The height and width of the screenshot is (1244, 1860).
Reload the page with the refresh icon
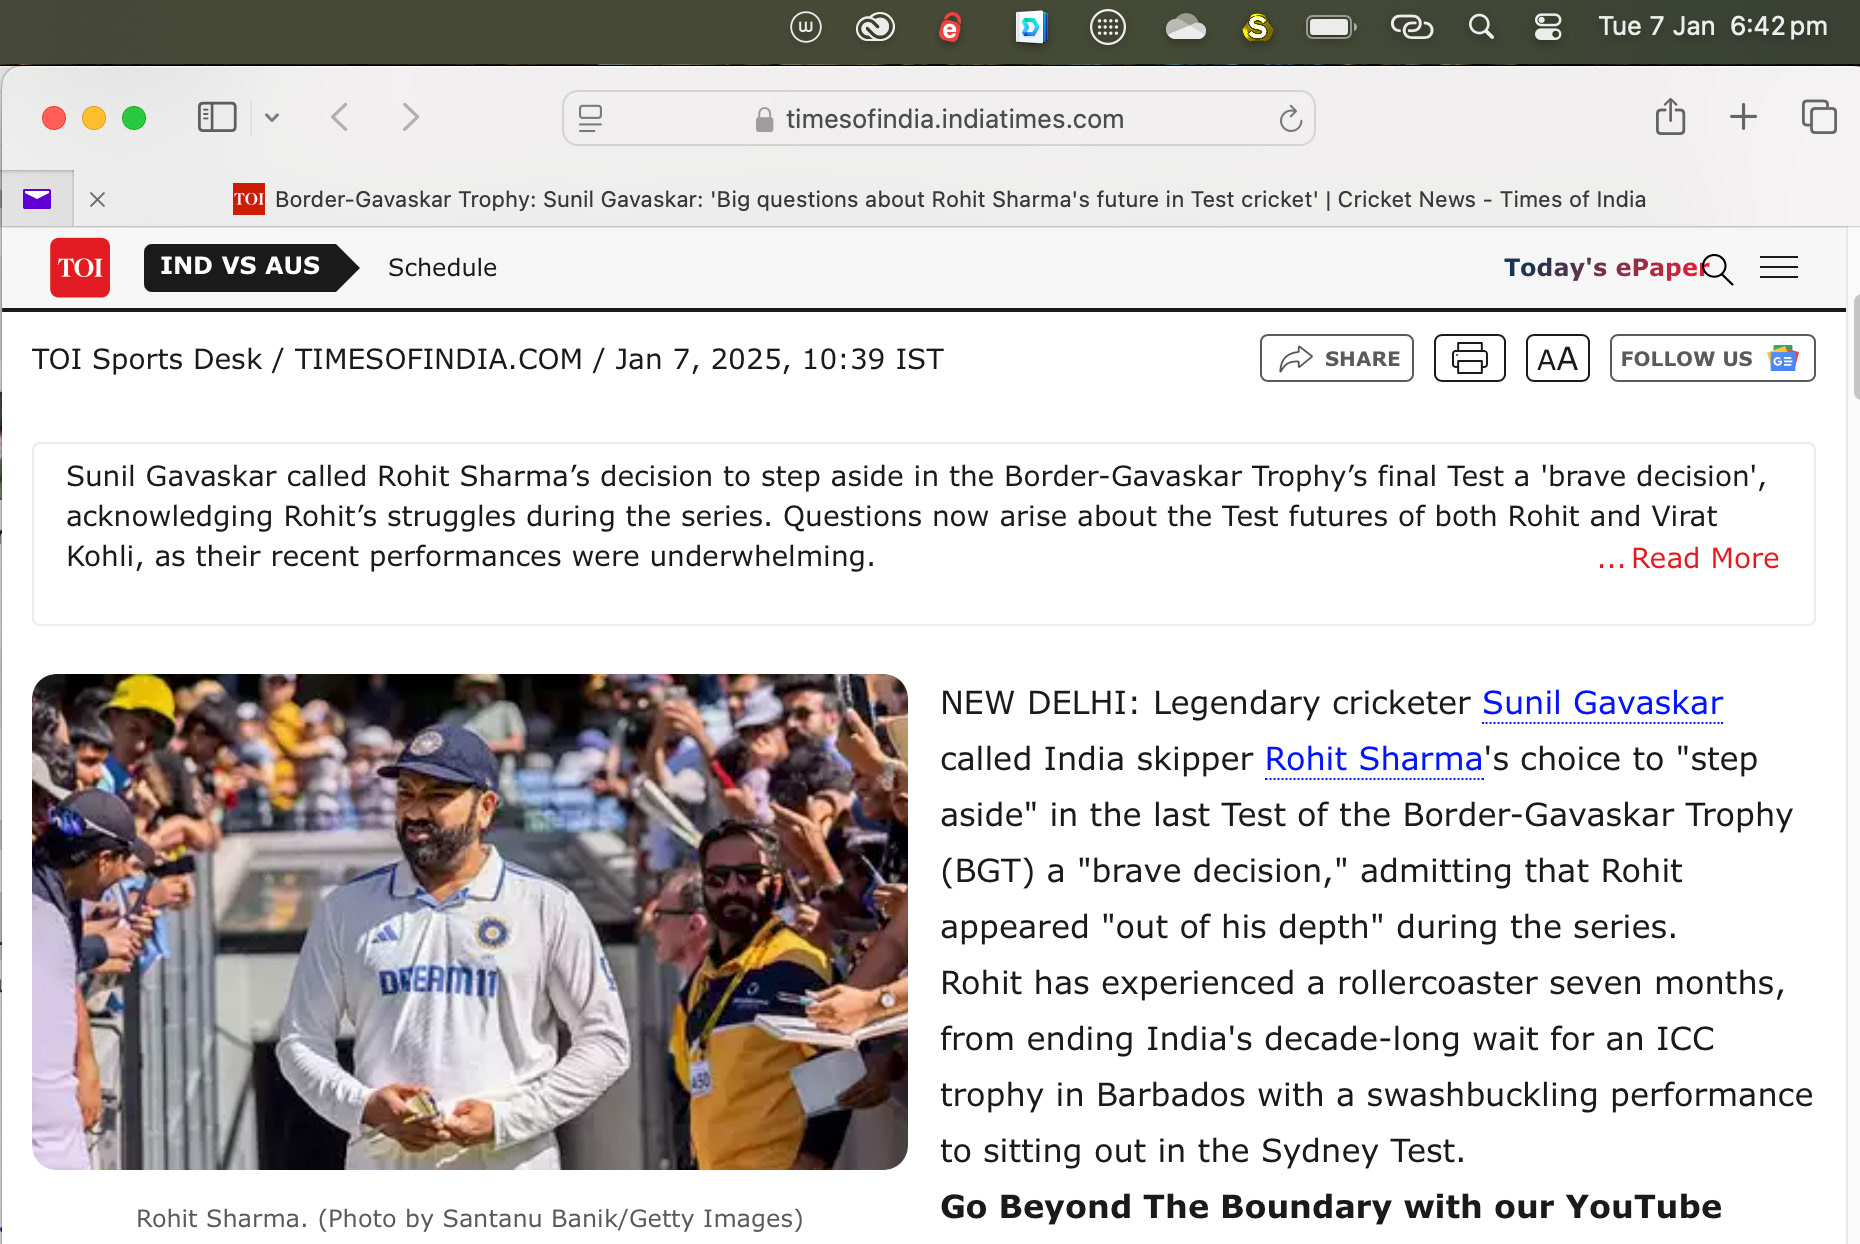click(x=1290, y=119)
